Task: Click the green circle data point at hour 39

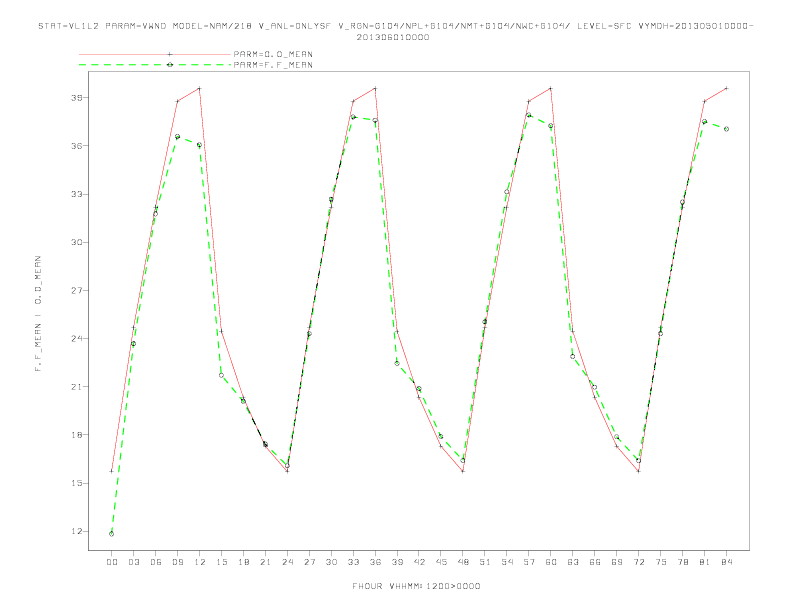Action: tap(397, 364)
